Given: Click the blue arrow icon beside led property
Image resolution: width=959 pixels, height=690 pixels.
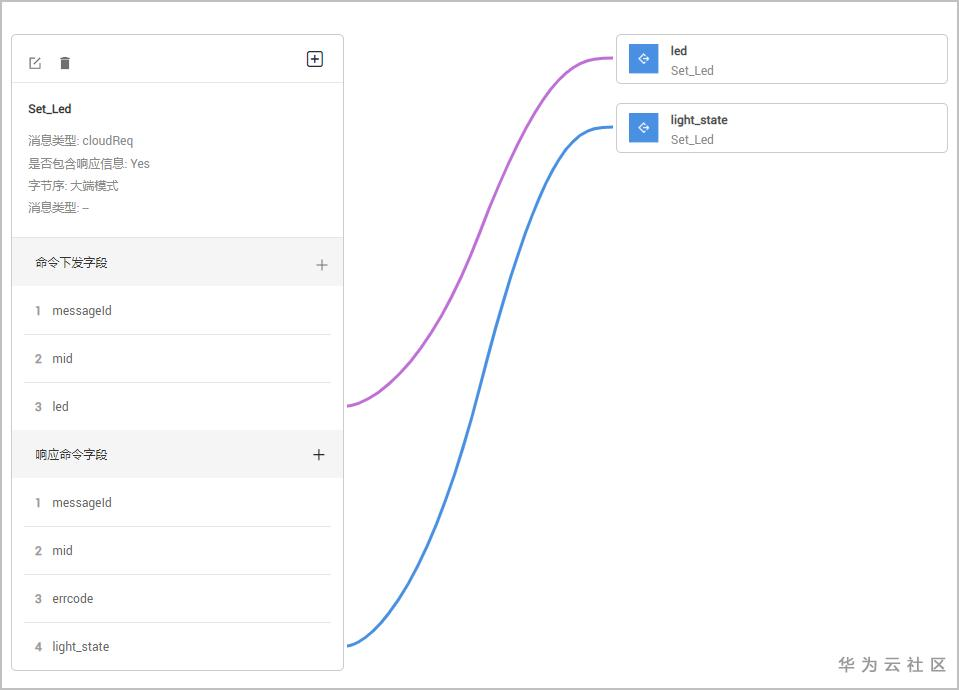Looking at the screenshot, I should coord(643,59).
